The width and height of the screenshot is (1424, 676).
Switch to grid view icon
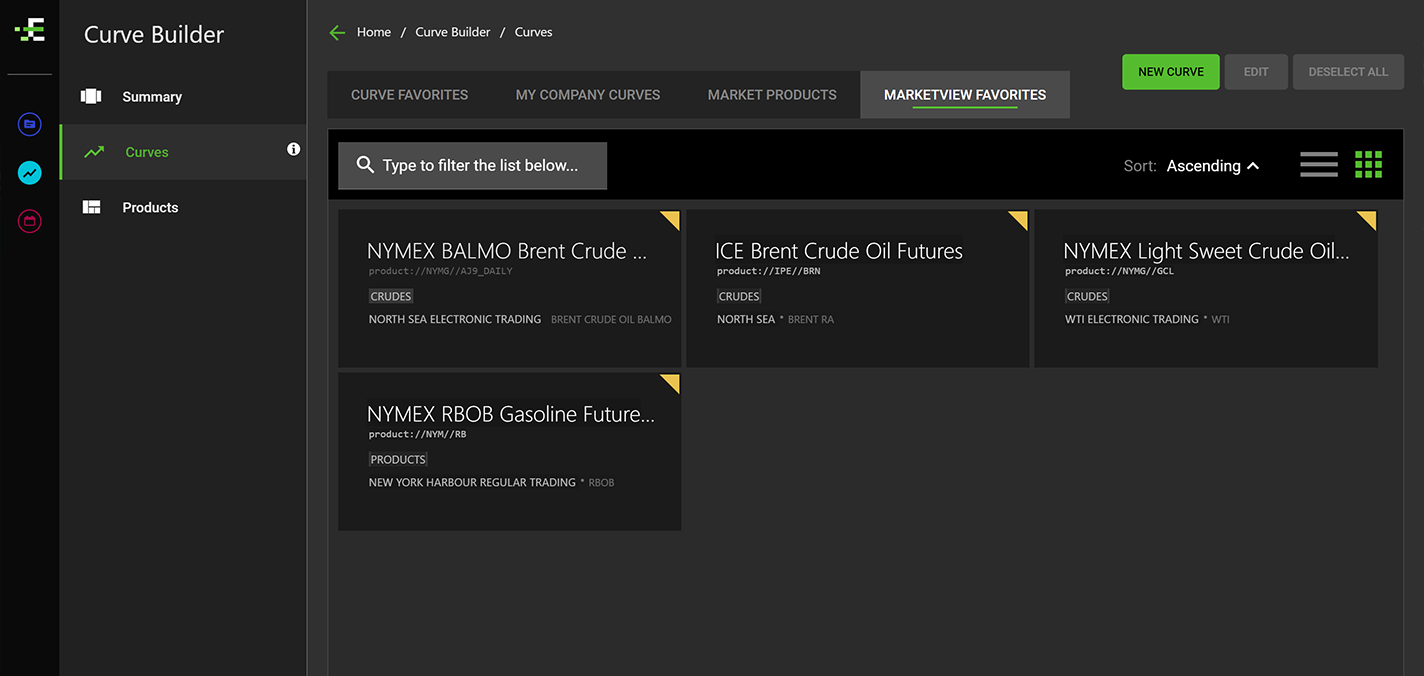[x=1368, y=165]
